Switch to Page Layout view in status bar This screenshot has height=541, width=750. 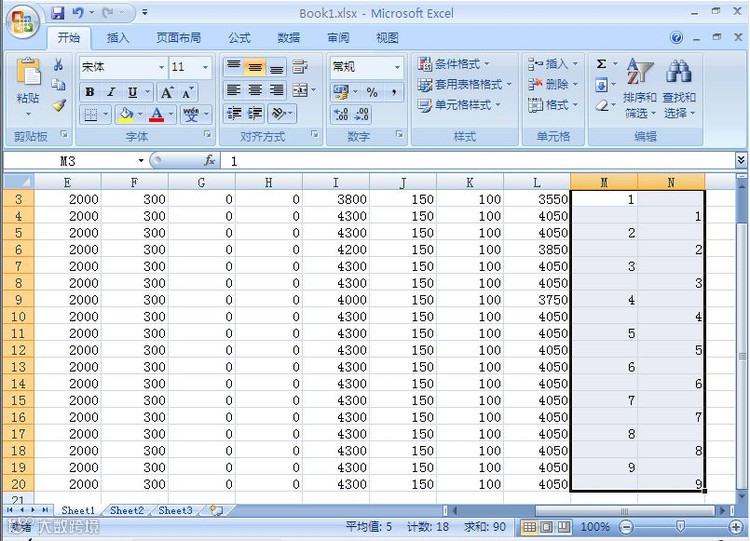546,527
